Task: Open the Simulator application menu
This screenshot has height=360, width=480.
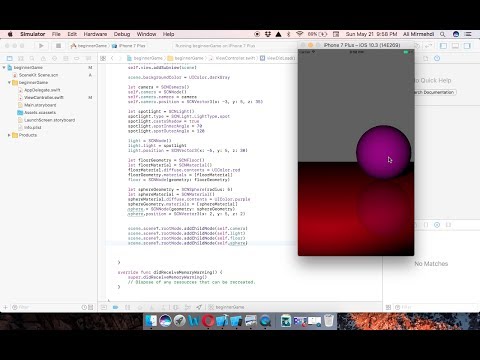Action: click(32, 34)
